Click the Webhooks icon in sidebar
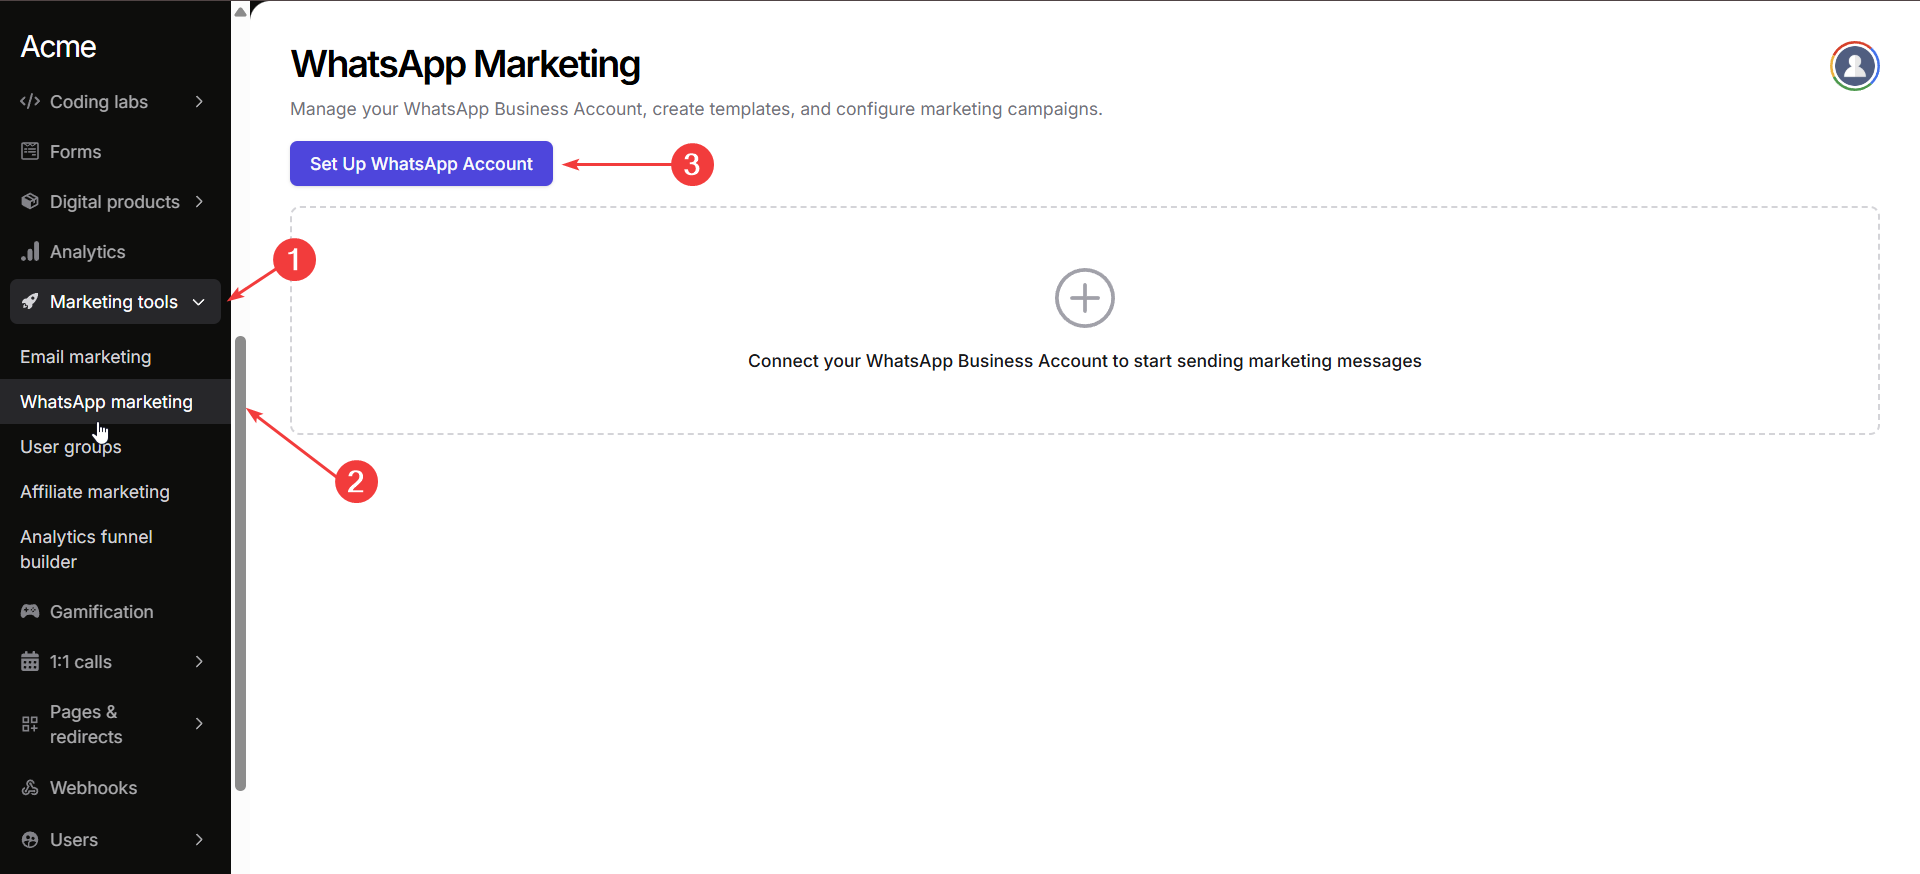This screenshot has height=874, width=1920. (30, 787)
